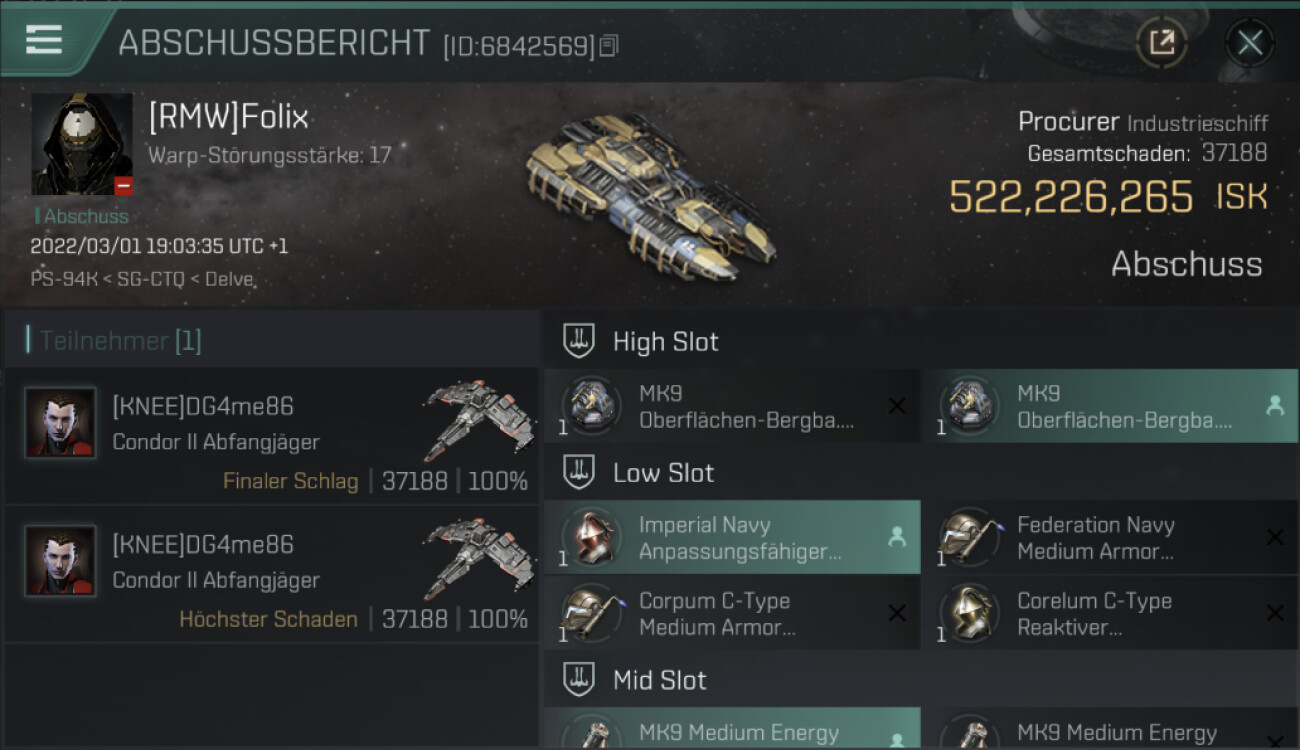
Task: Open the hamburger menu icon
Action: [x=44, y=40]
